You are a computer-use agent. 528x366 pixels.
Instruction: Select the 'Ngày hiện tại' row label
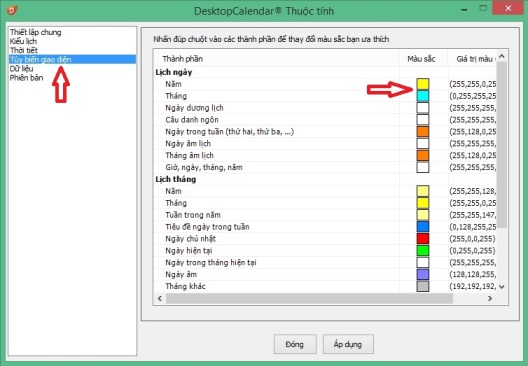tap(189, 251)
